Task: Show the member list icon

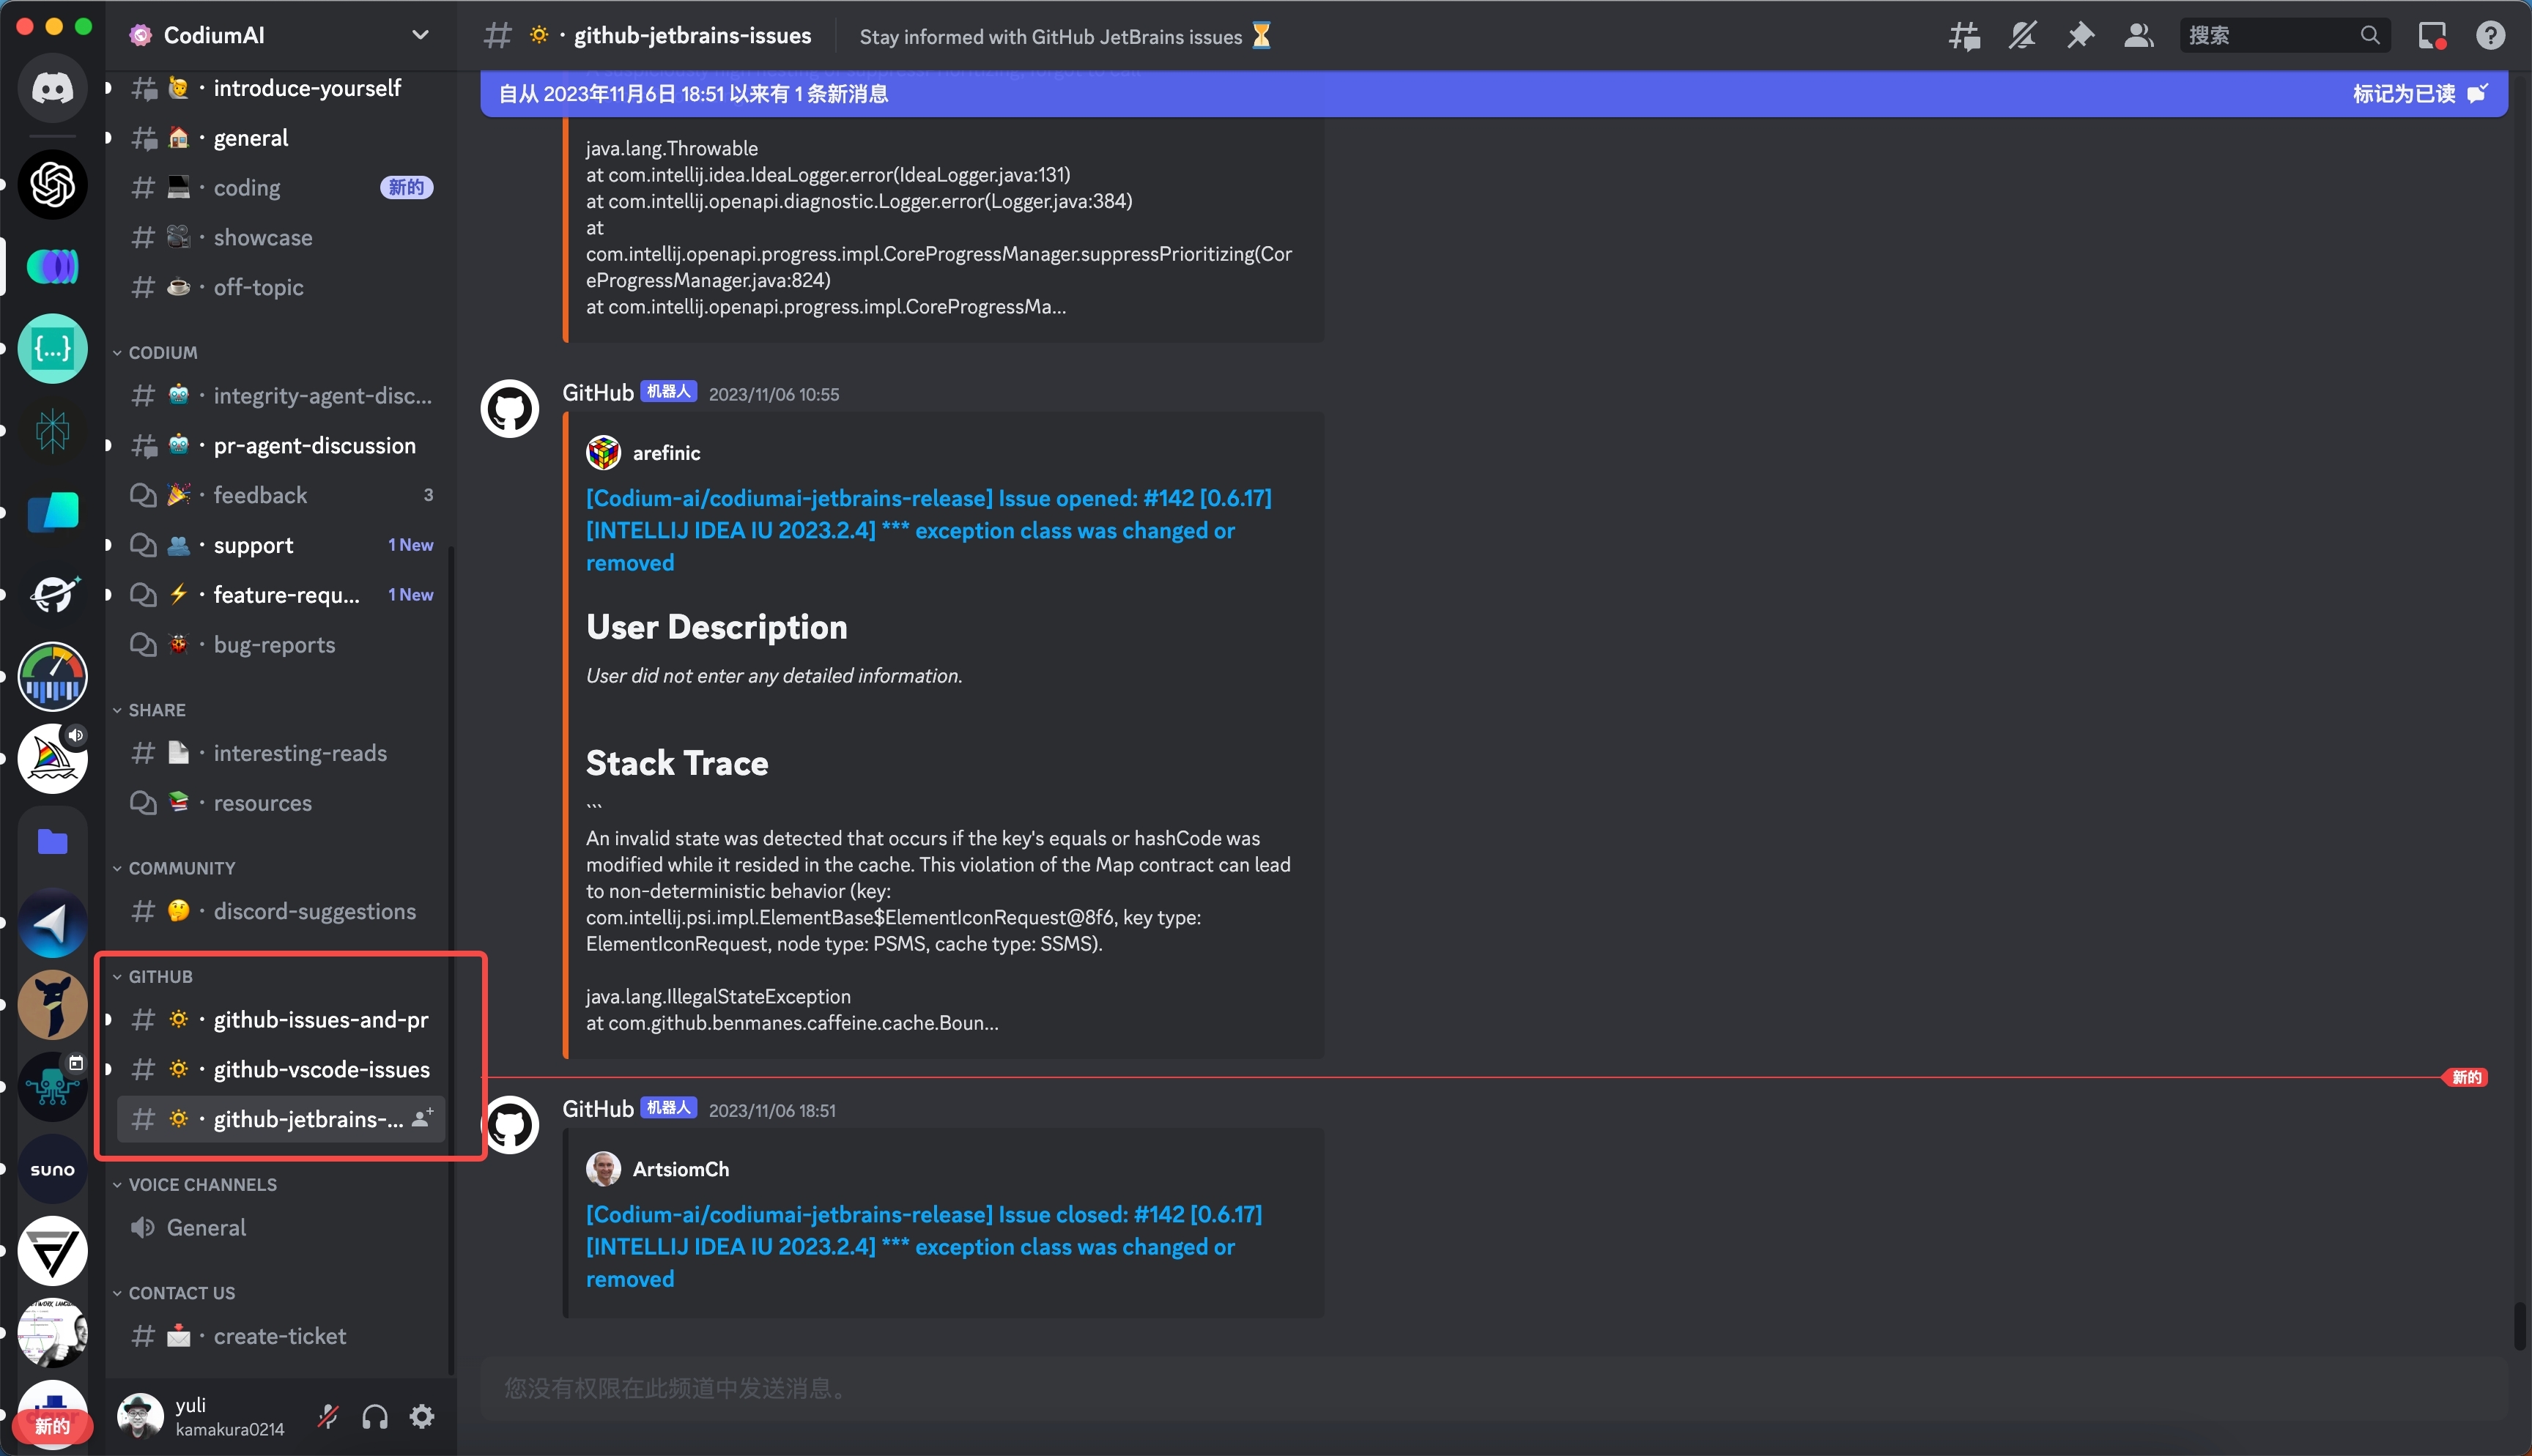Action: click(2138, 35)
